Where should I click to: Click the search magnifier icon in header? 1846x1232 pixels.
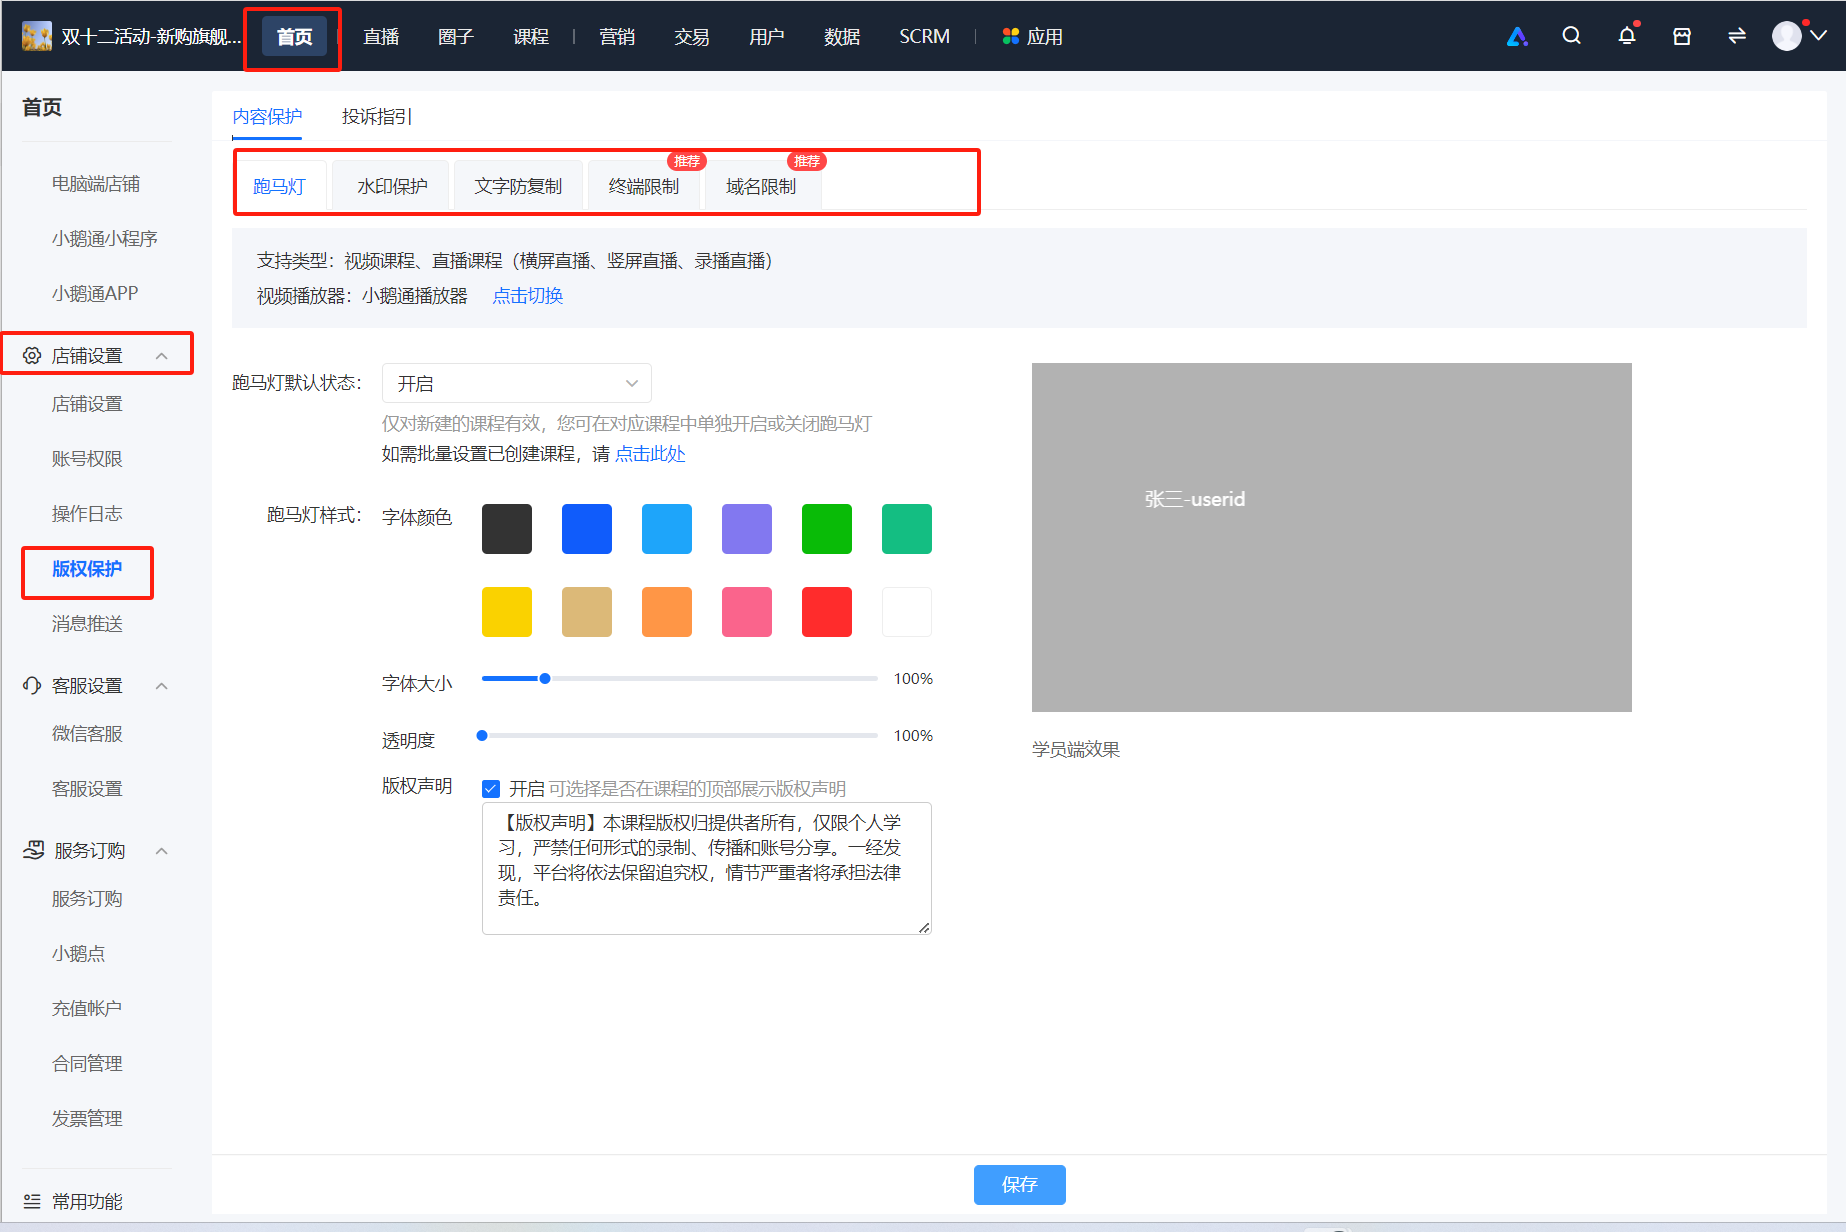[1571, 36]
